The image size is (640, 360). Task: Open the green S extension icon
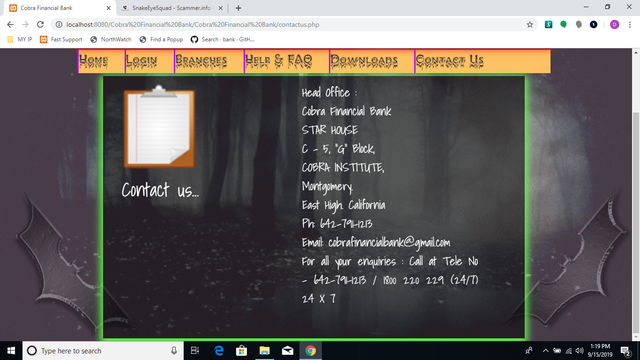(x=549, y=24)
